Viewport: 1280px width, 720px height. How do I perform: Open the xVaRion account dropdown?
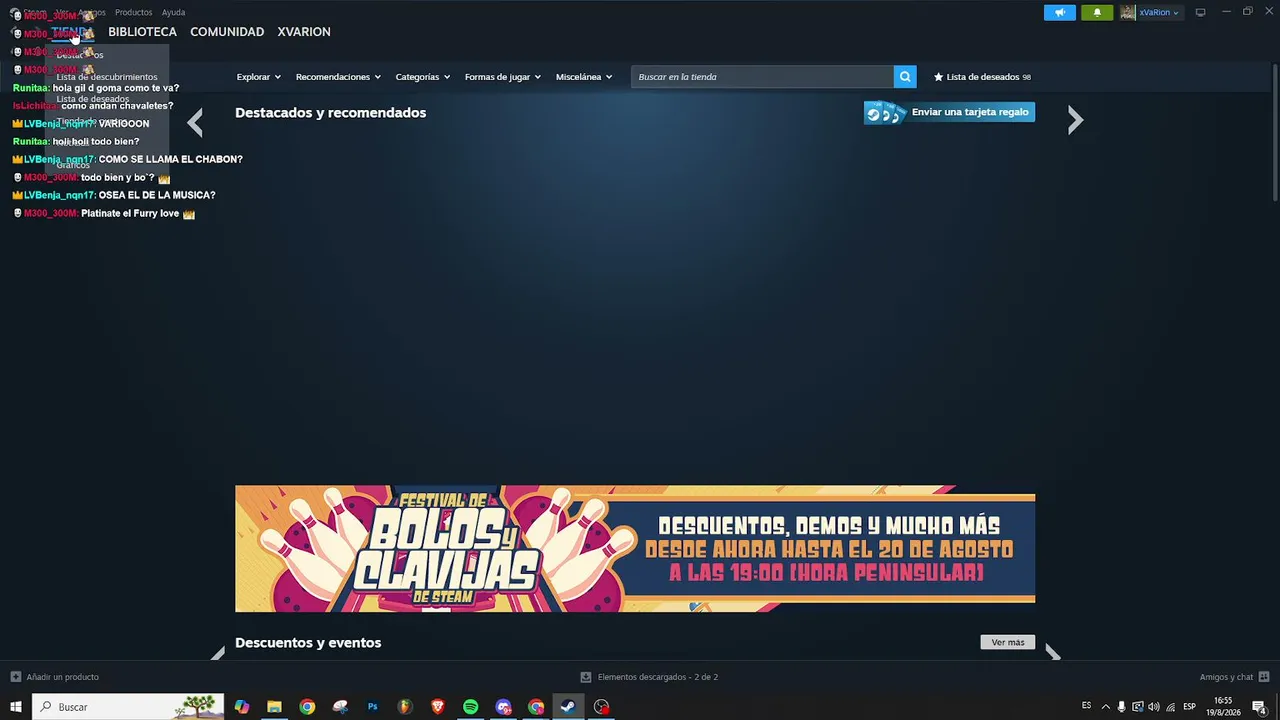tap(1159, 13)
